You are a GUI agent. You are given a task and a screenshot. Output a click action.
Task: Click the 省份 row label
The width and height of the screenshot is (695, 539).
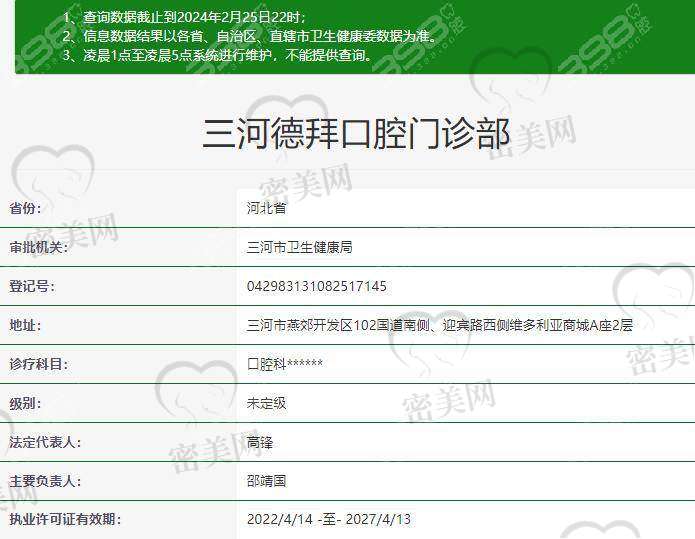point(27,209)
